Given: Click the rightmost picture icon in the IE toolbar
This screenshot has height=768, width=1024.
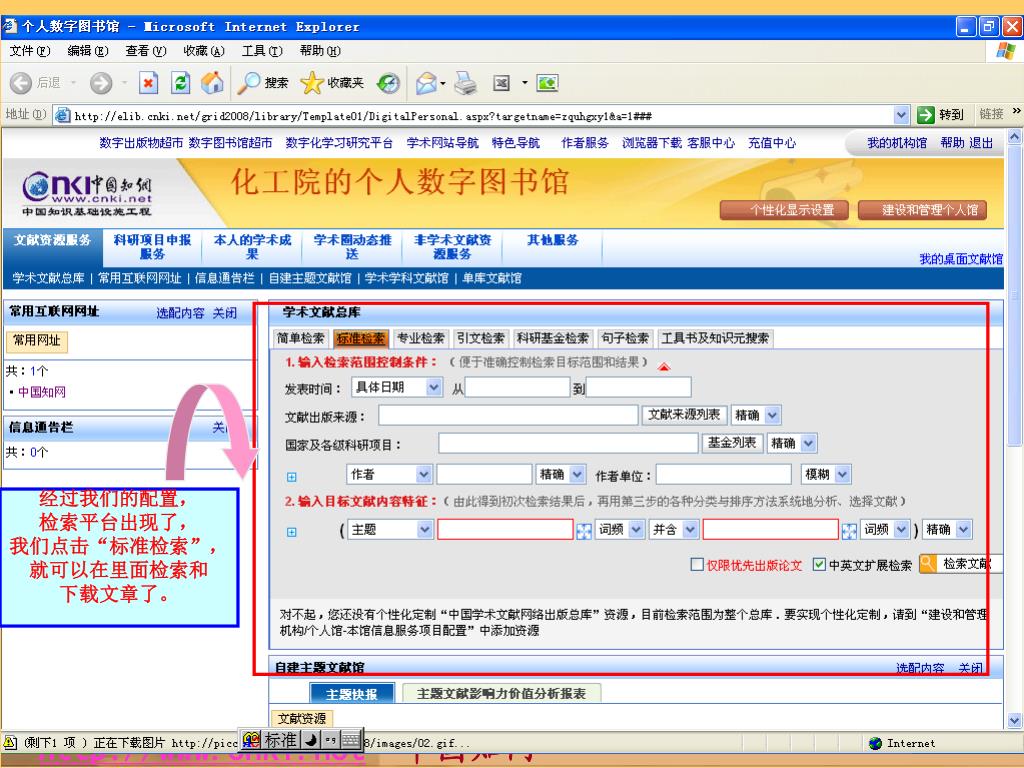Looking at the screenshot, I should (547, 83).
